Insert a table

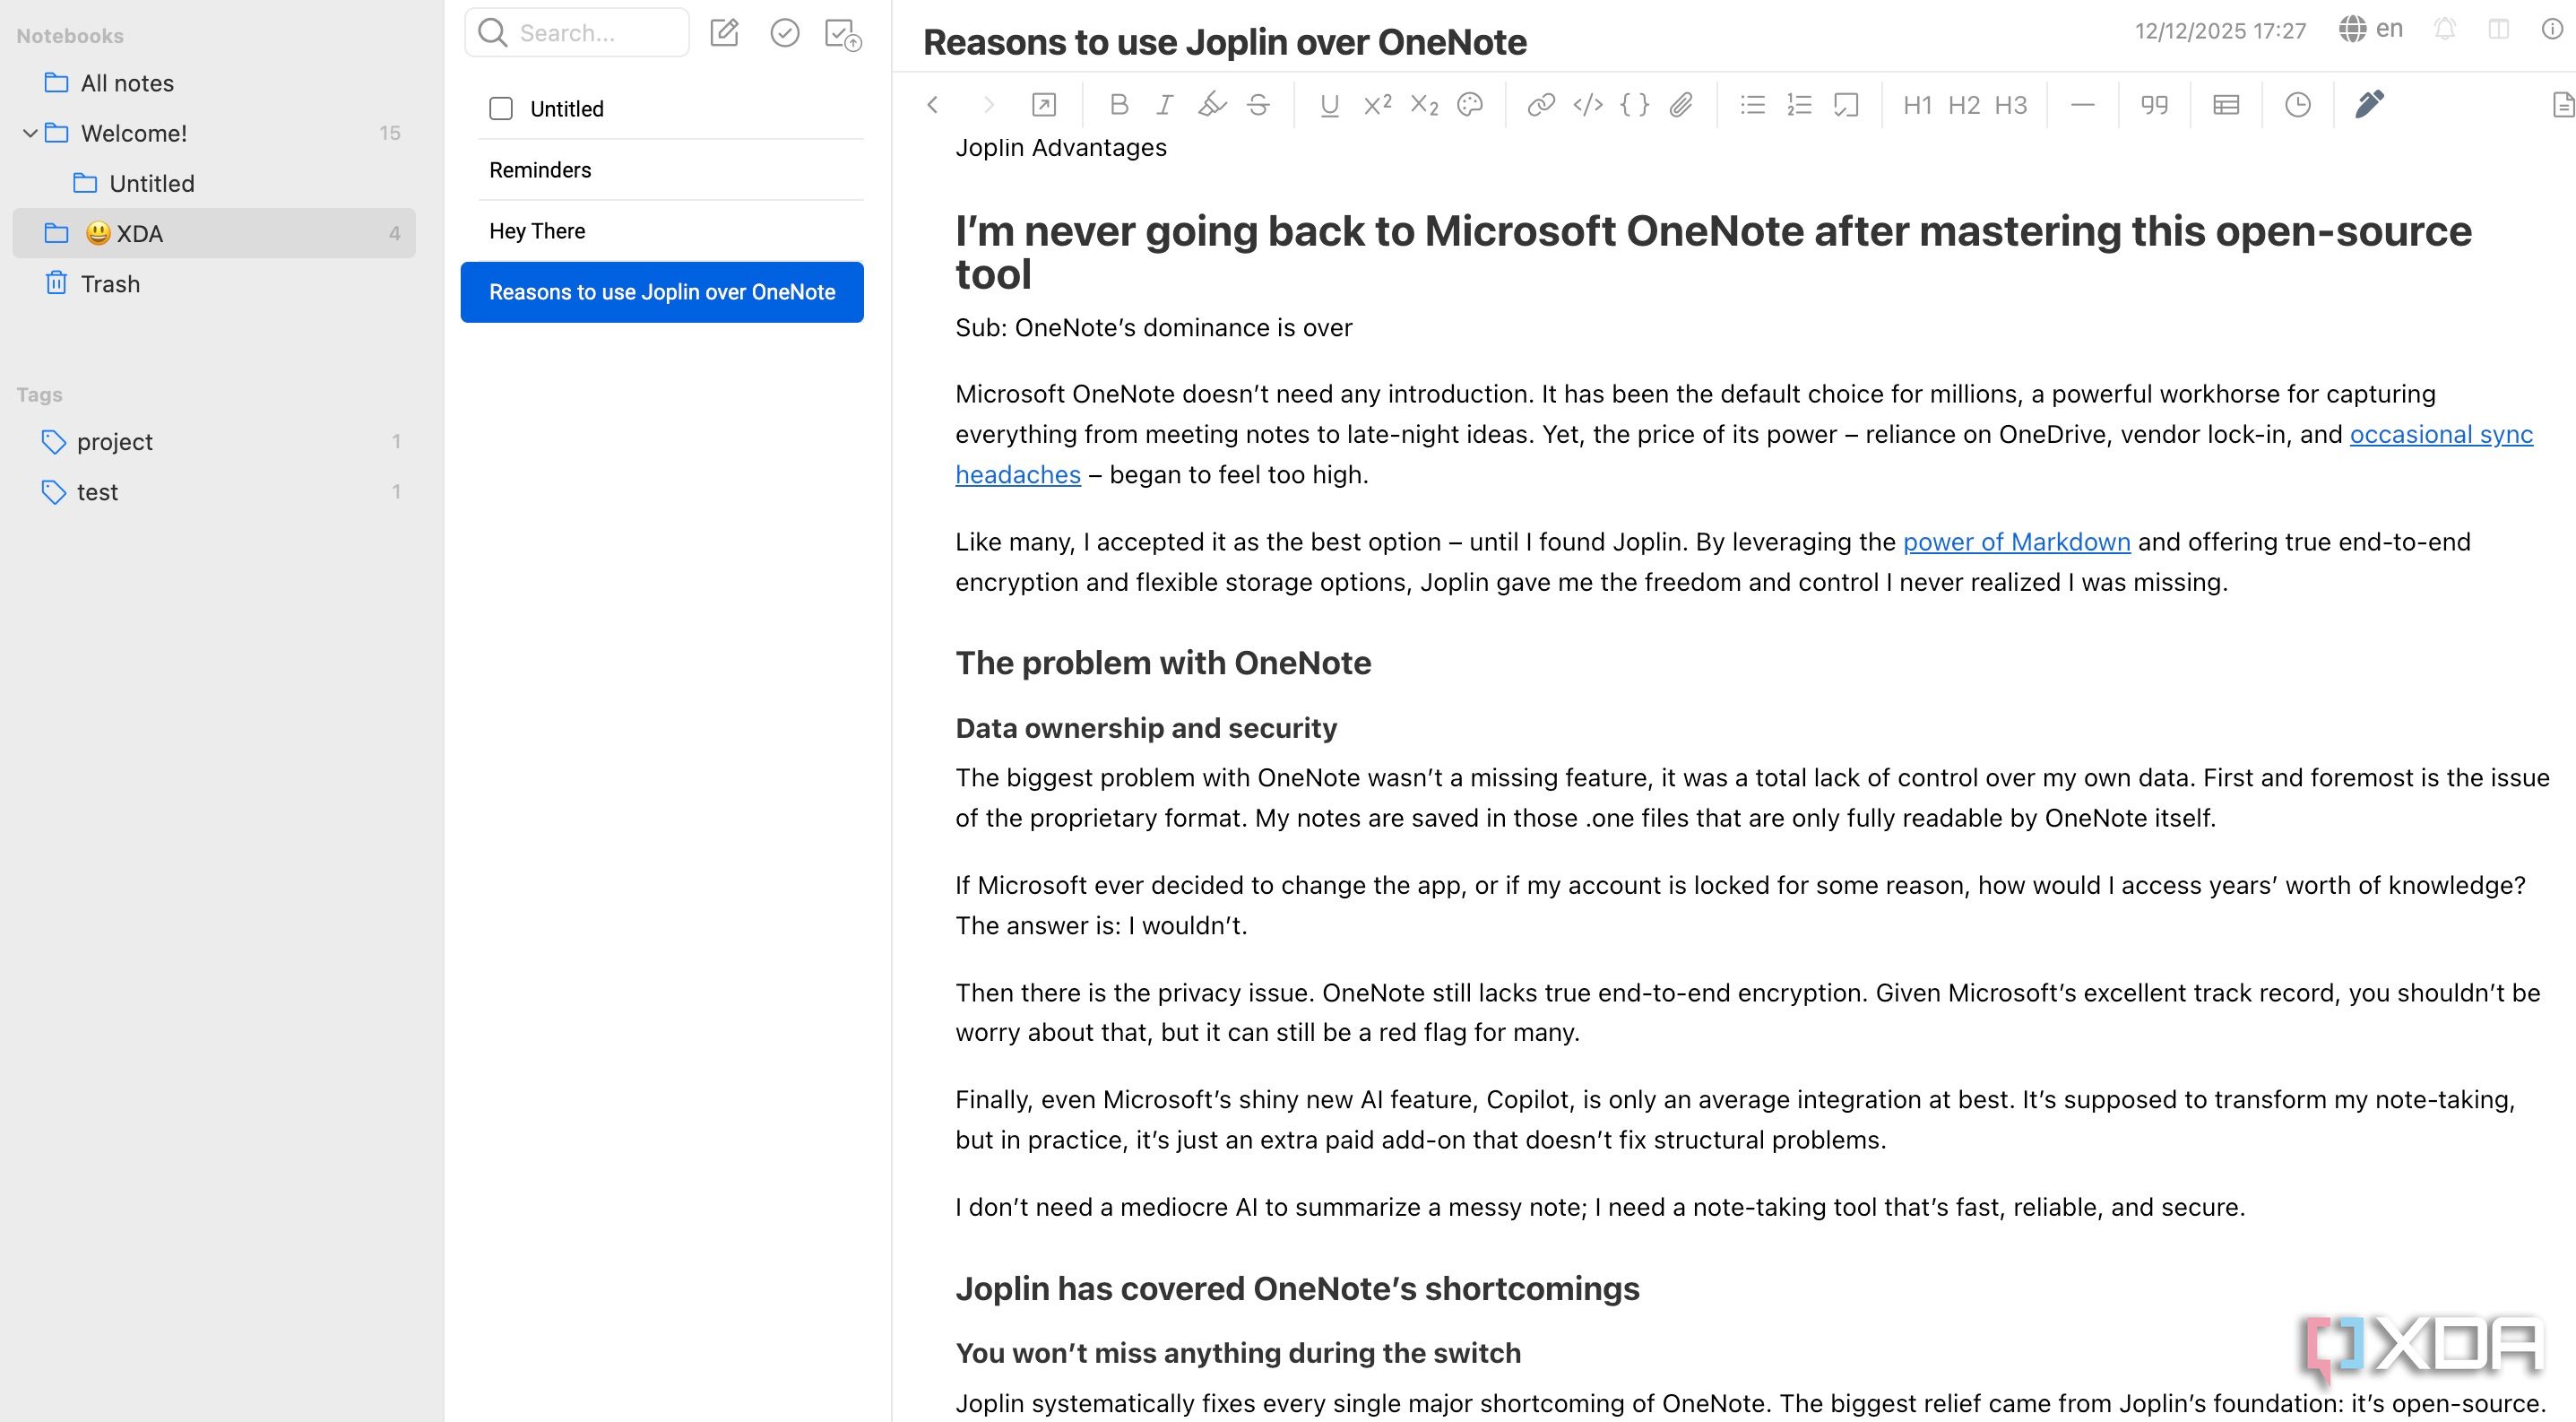[2226, 105]
